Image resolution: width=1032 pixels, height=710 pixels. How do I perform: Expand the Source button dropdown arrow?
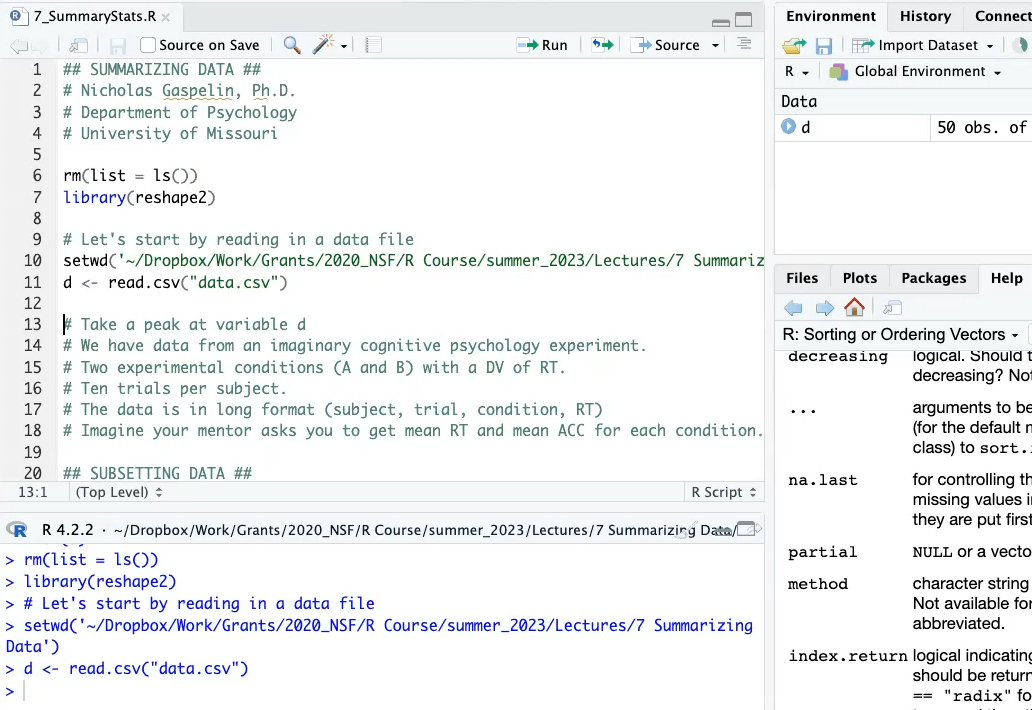[x=715, y=45]
